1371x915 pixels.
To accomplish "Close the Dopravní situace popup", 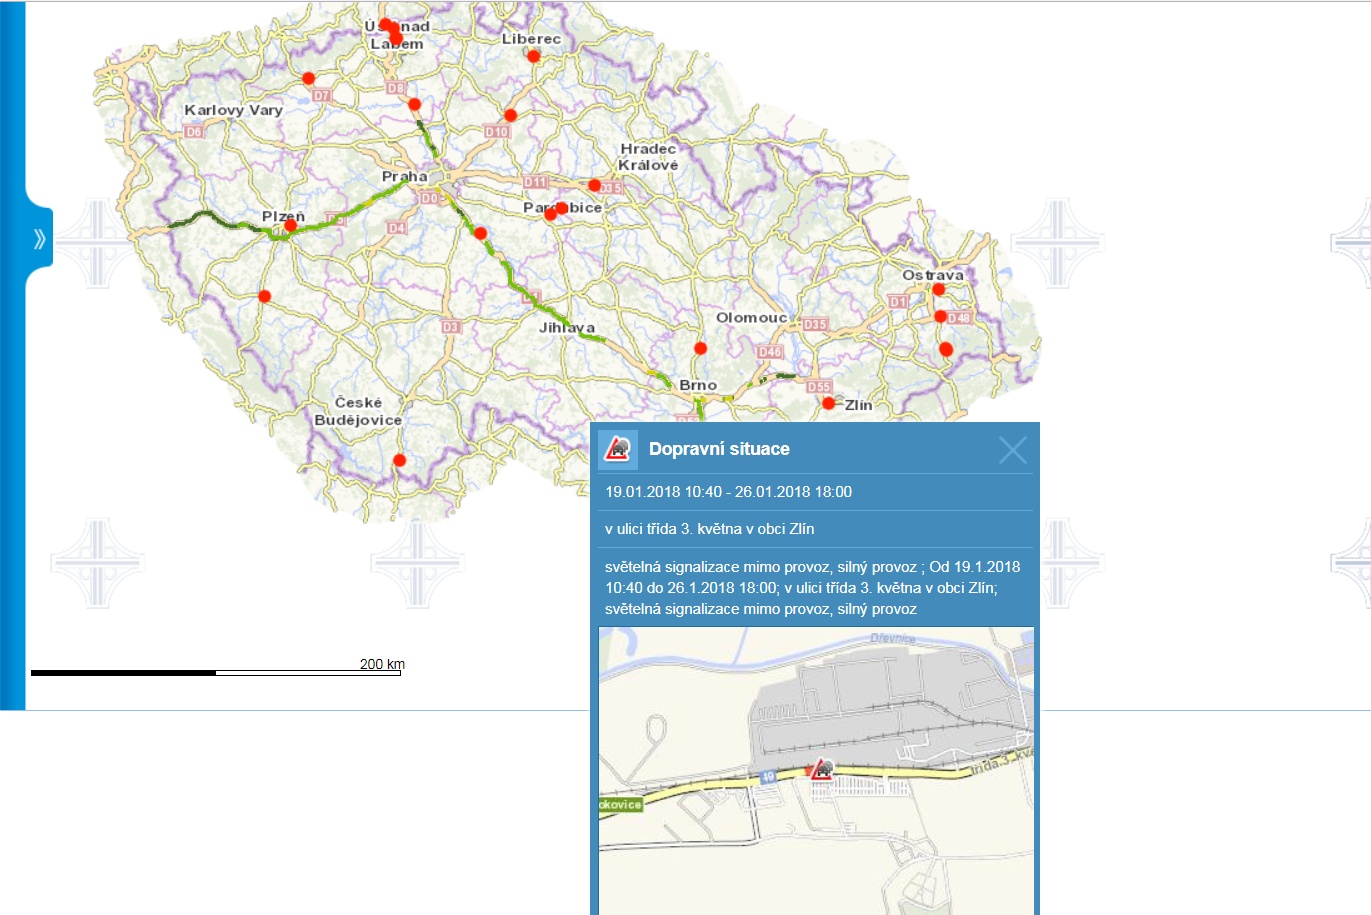I will (x=1012, y=450).
